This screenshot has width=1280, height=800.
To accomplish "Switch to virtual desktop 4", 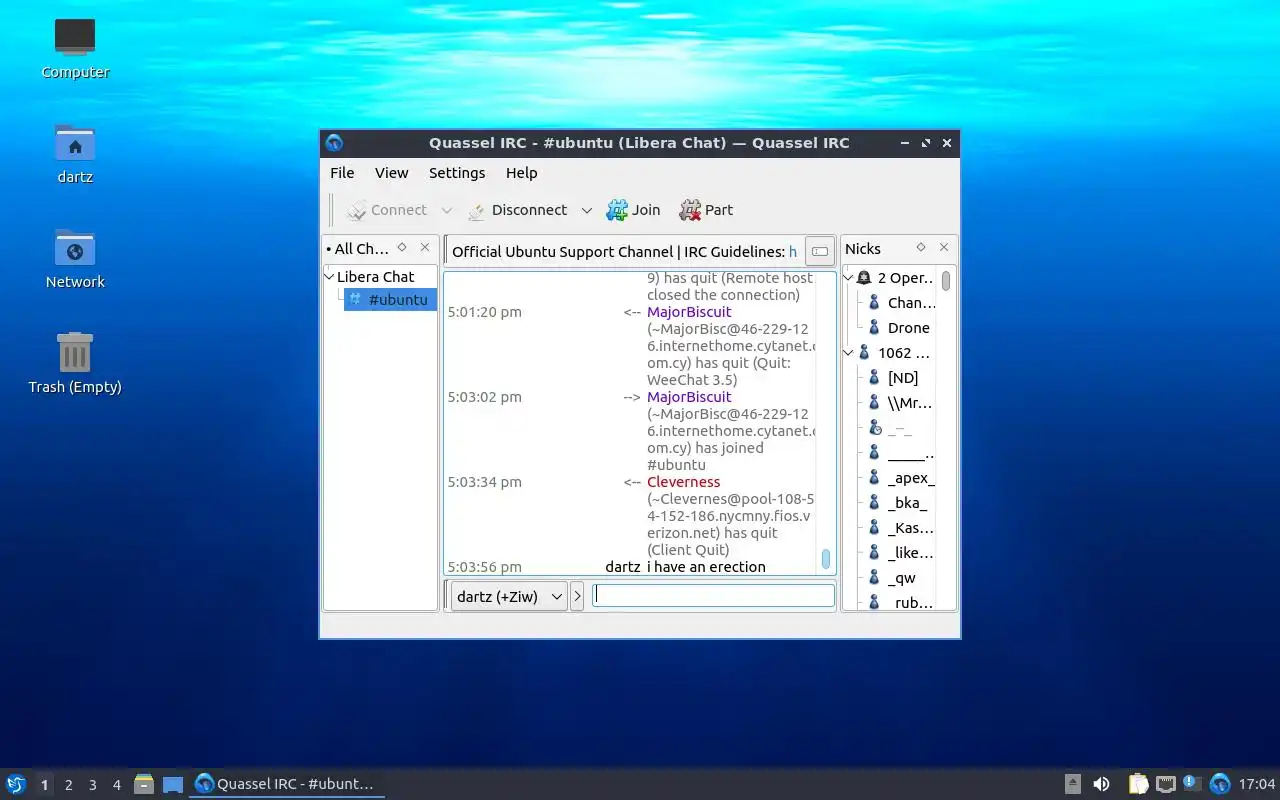I will point(116,785).
